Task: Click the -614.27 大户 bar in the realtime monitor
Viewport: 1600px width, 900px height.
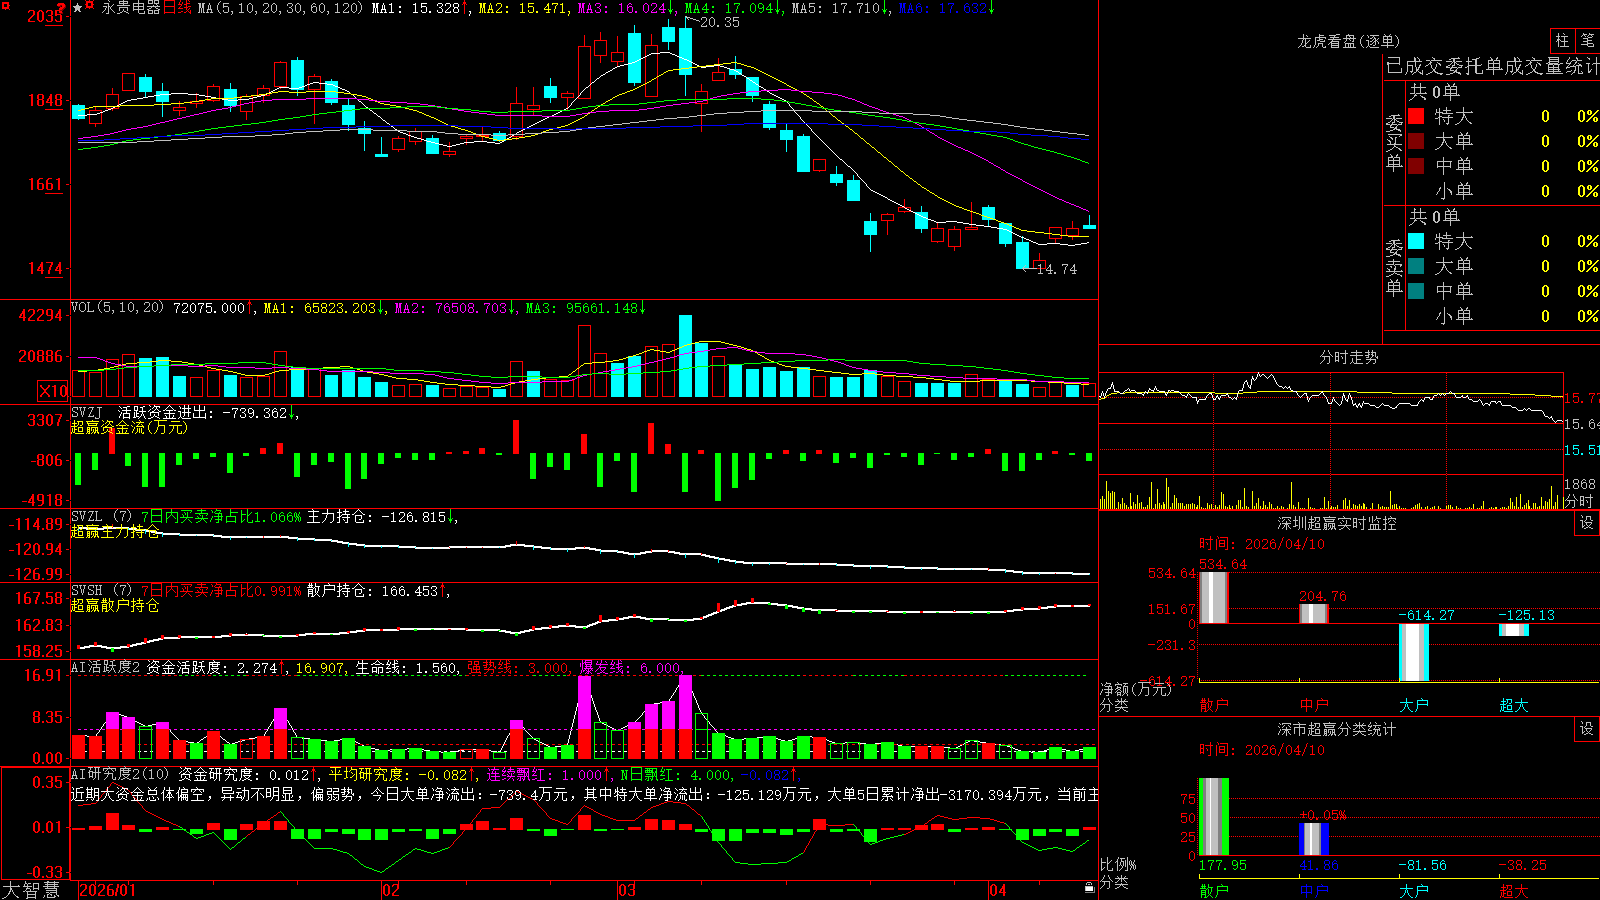Action: click(1414, 652)
